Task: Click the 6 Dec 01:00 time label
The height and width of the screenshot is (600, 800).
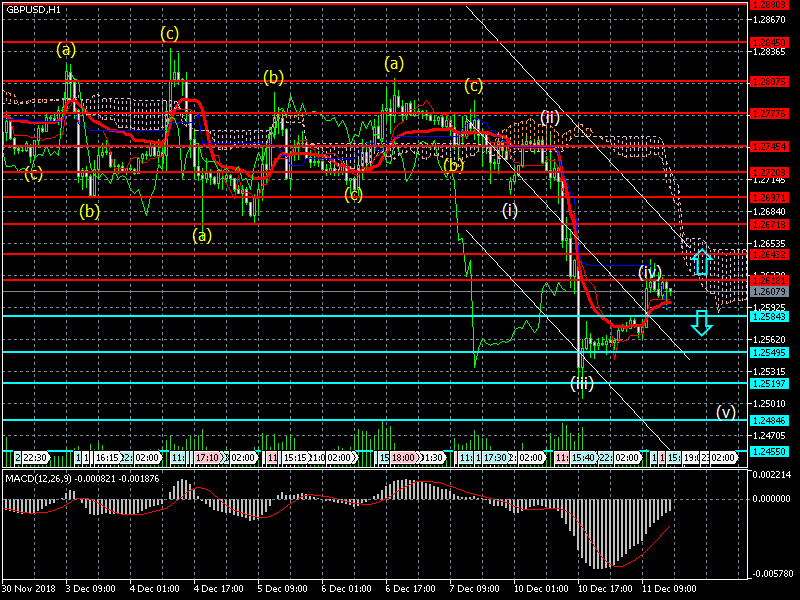Action: point(347,589)
